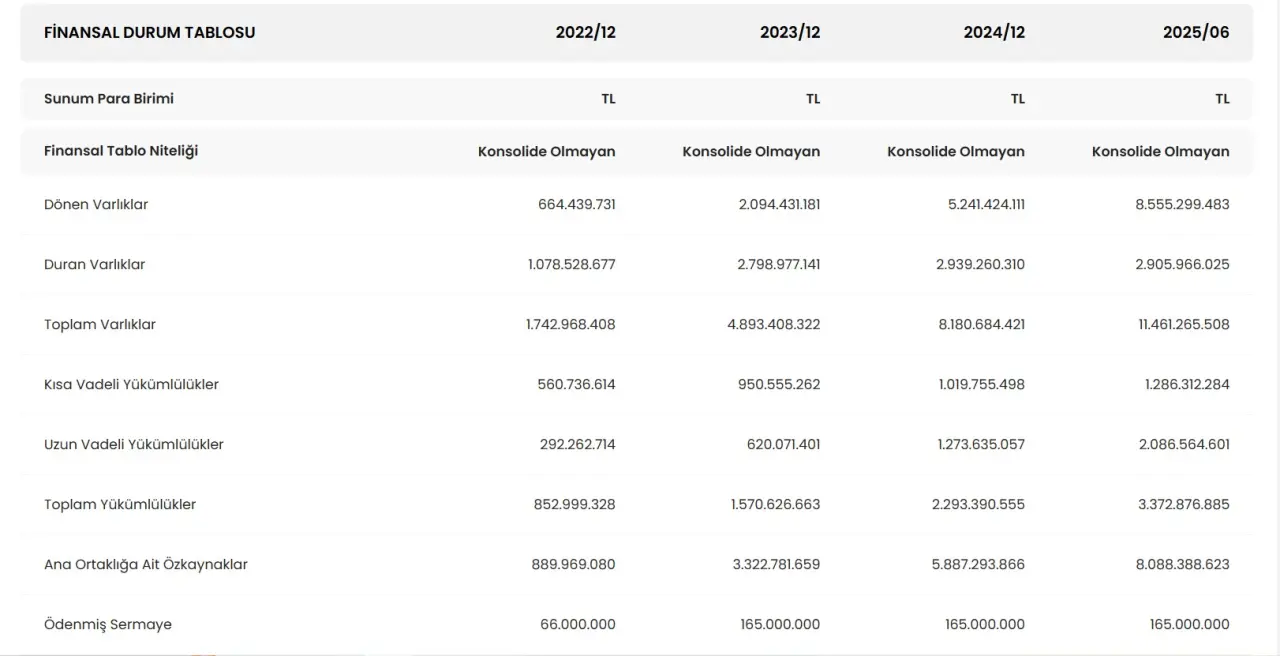Viewport: 1280px width, 656px height.
Task: Select the Duran Varlıklar row label
Action: pos(95,264)
